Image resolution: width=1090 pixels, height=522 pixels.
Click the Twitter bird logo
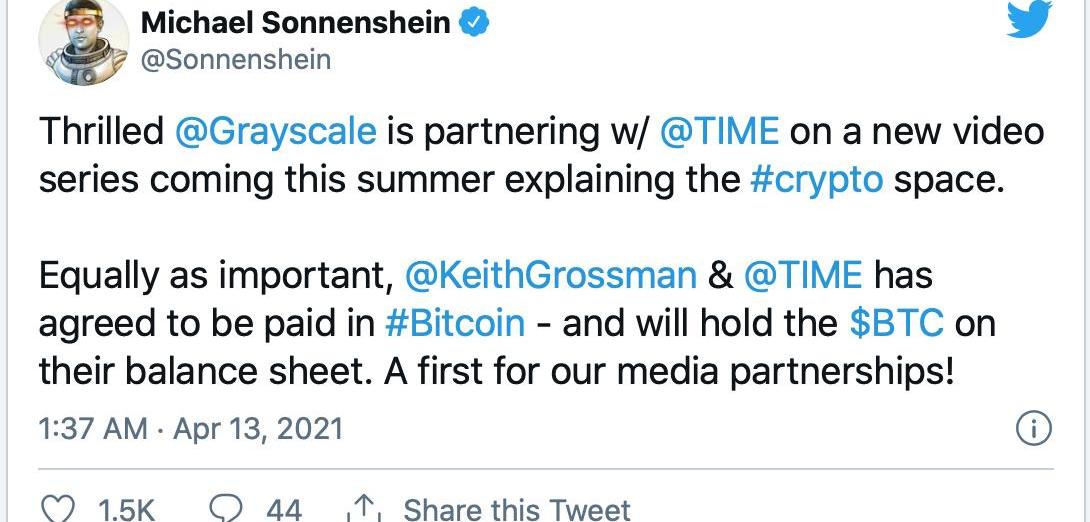pyautogui.click(x=1029, y=19)
